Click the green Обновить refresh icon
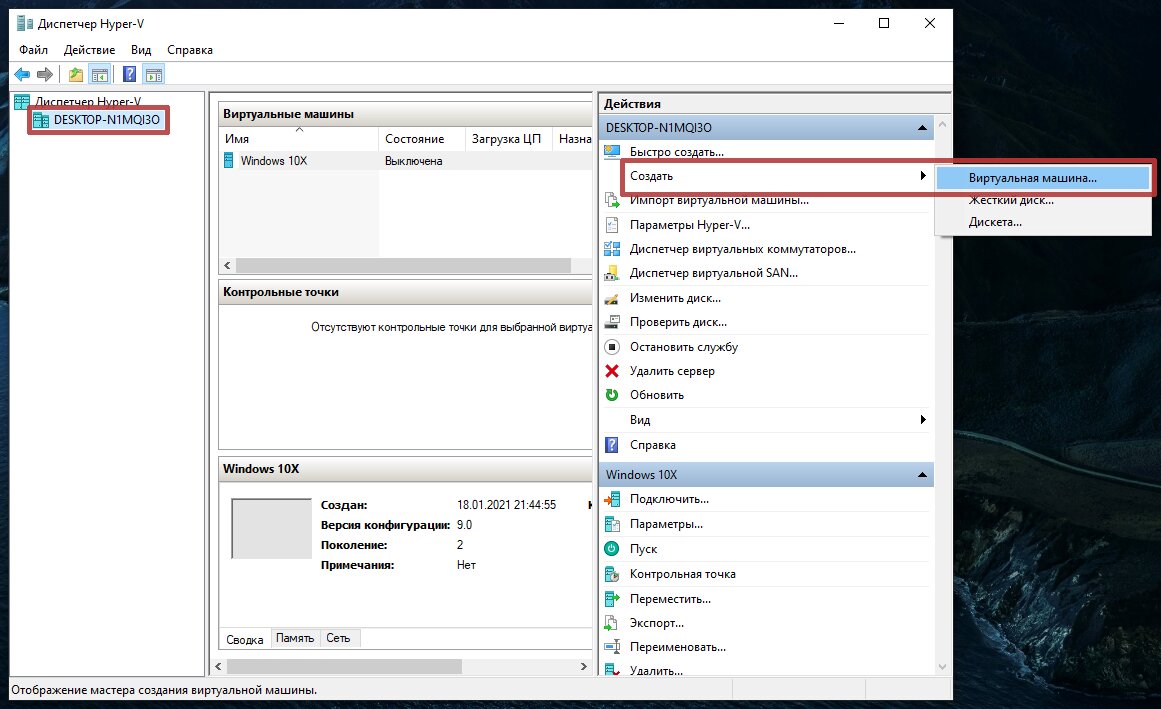The image size is (1161, 709). [x=612, y=394]
